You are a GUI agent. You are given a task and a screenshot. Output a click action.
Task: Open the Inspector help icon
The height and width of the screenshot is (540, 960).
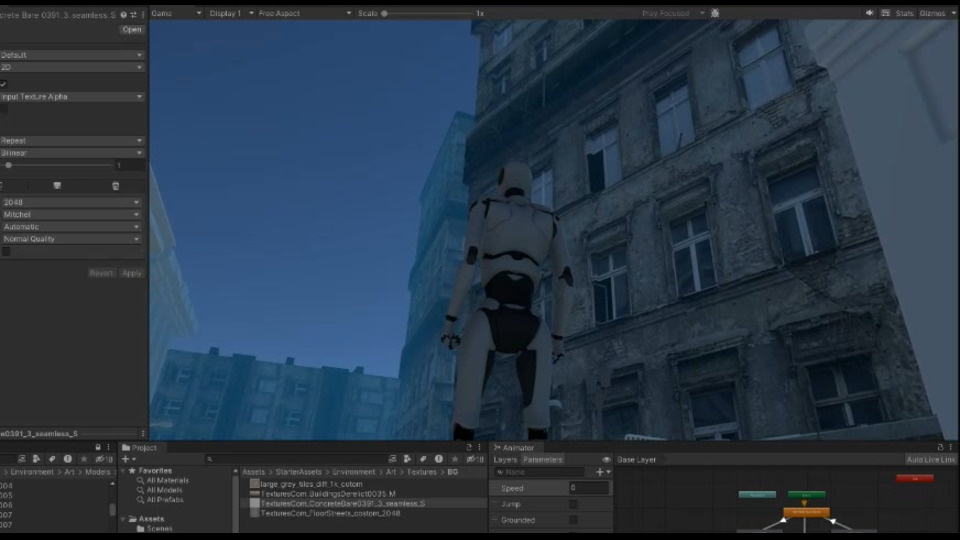pos(124,15)
